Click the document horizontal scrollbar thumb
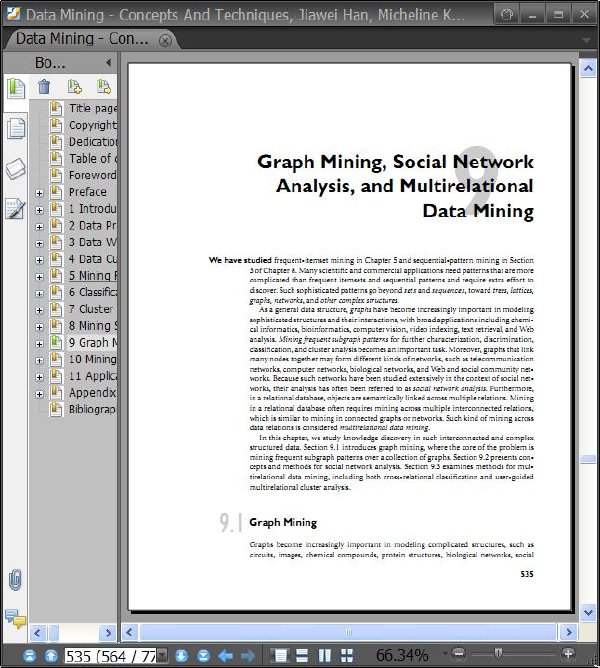600x668 pixels. pos(348,632)
